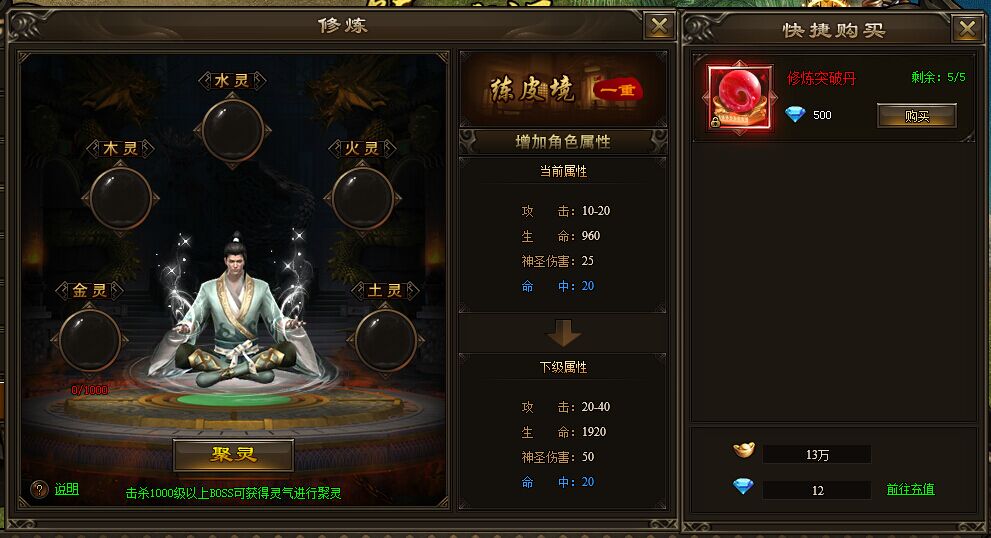Buy the 修炼突破丹 with 购买 button
This screenshot has width=991, height=538.
916,116
